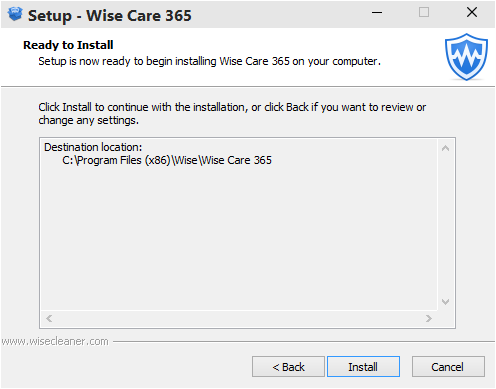Click the vertical scrollbar track in the summary box

click(445, 225)
